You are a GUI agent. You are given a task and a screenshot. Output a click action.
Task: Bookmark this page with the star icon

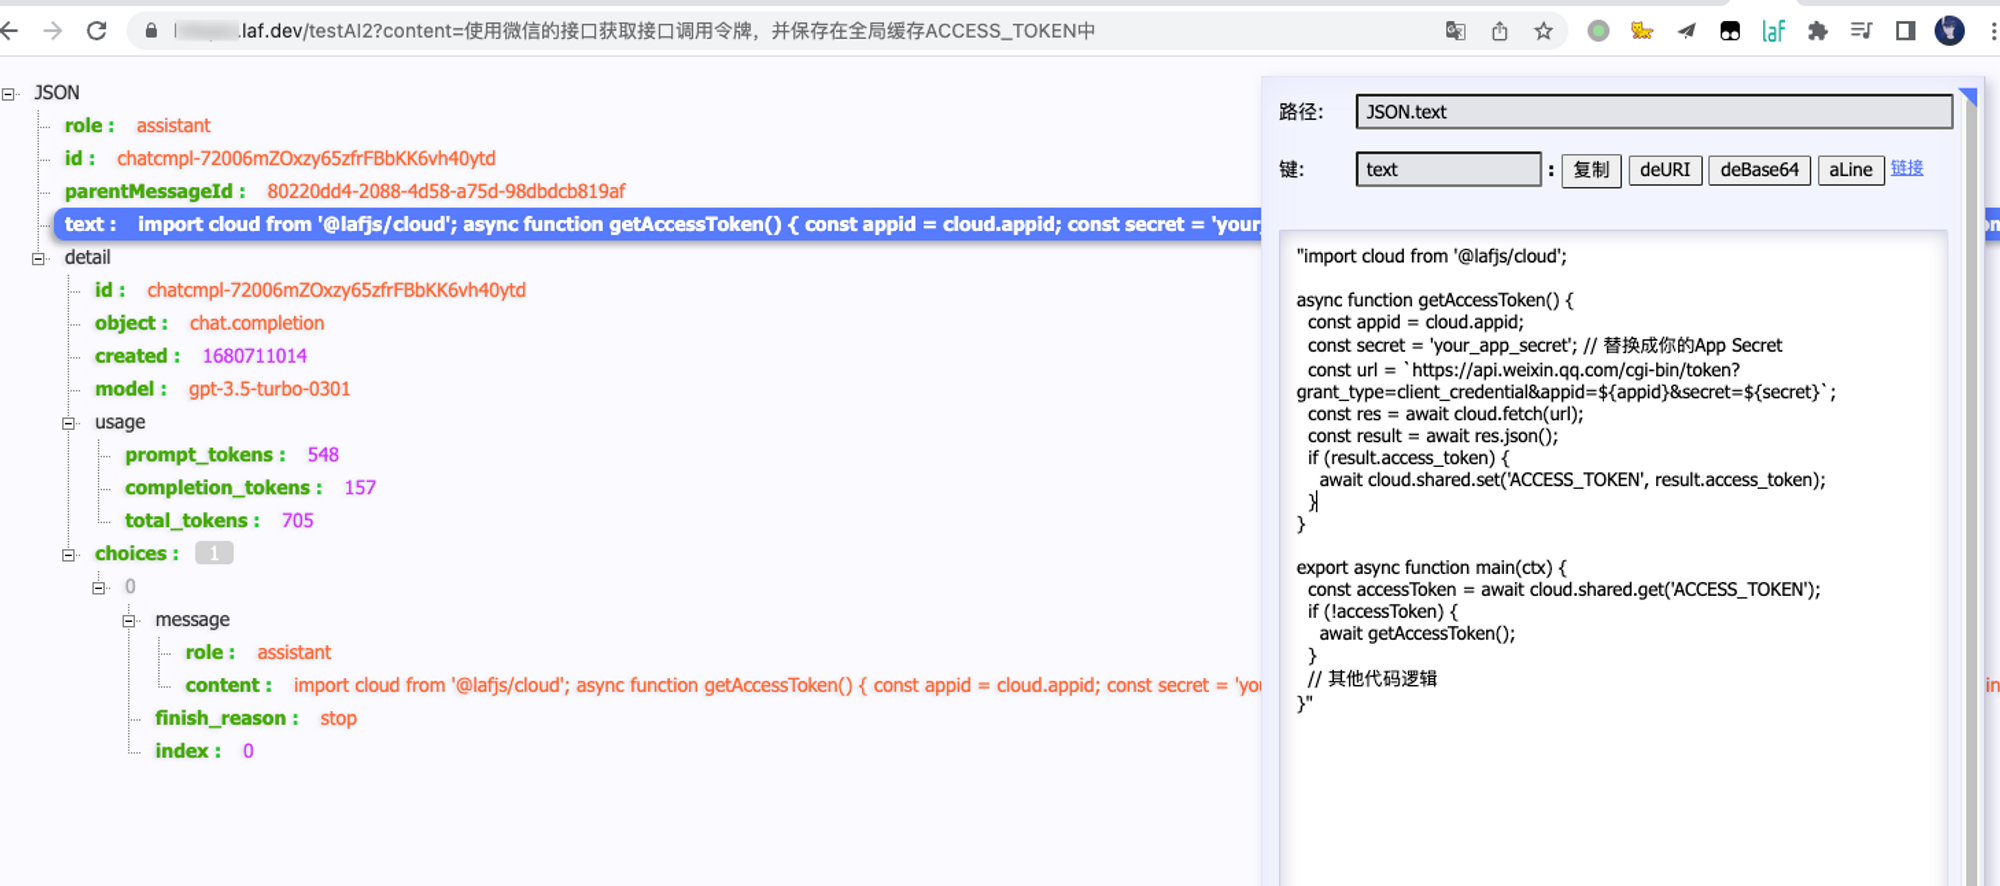(x=1543, y=31)
